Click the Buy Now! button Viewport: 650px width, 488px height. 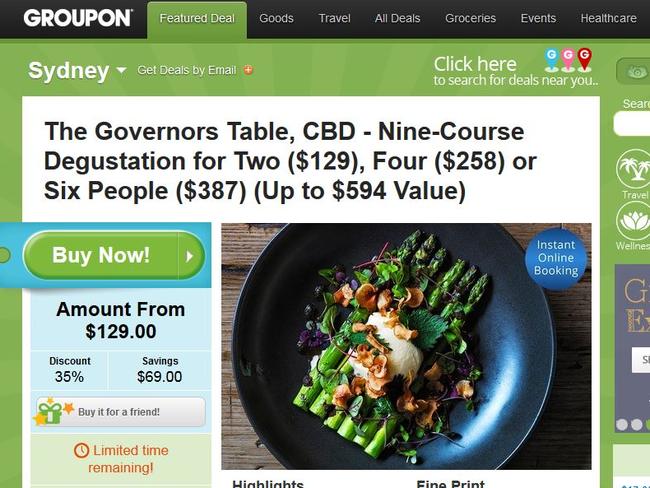point(114,255)
